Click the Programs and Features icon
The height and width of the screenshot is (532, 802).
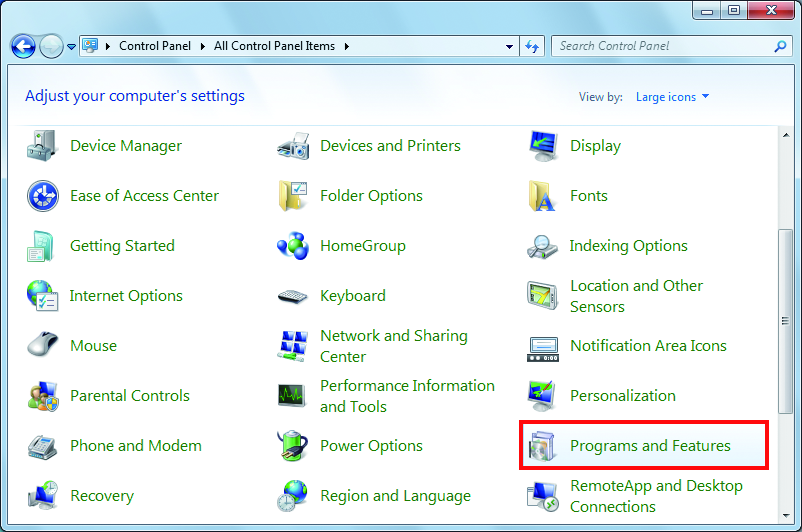(x=543, y=446)
